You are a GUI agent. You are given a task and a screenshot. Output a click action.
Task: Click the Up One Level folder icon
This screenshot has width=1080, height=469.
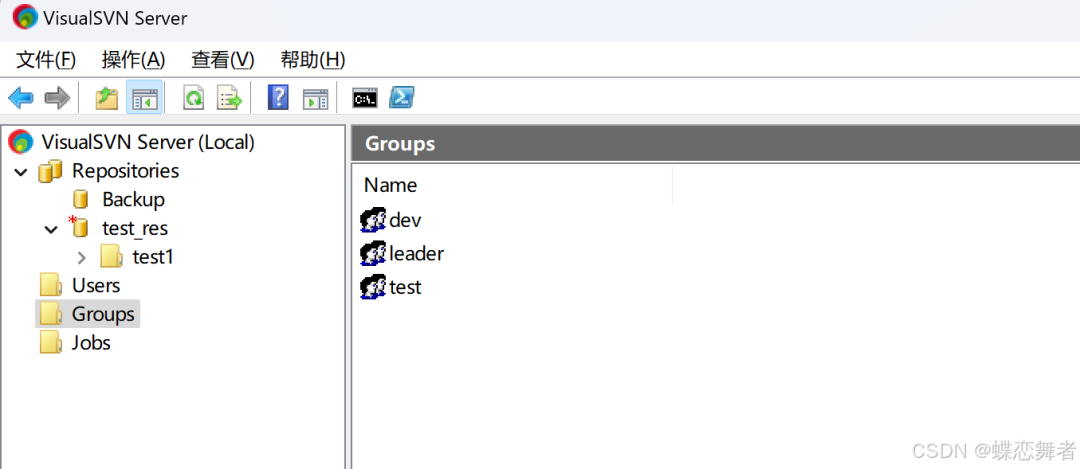click(x=107, y=98)
